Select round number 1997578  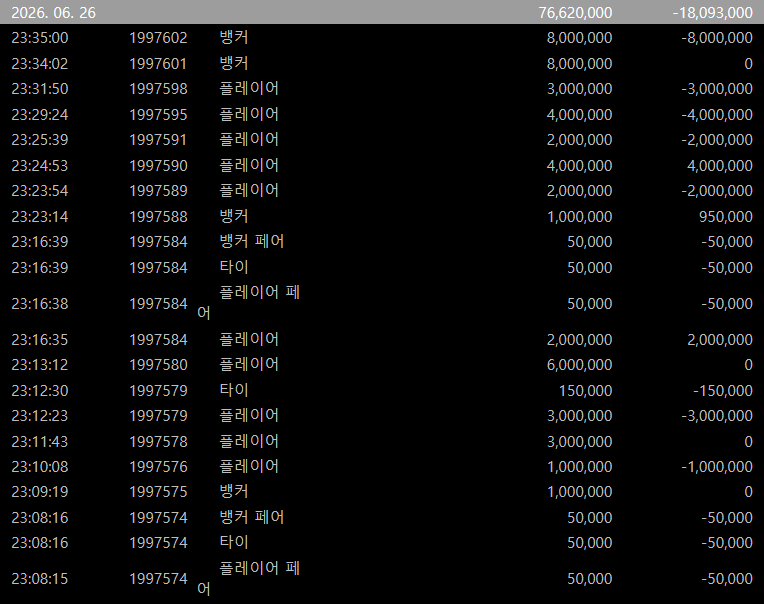coord(158,442)
